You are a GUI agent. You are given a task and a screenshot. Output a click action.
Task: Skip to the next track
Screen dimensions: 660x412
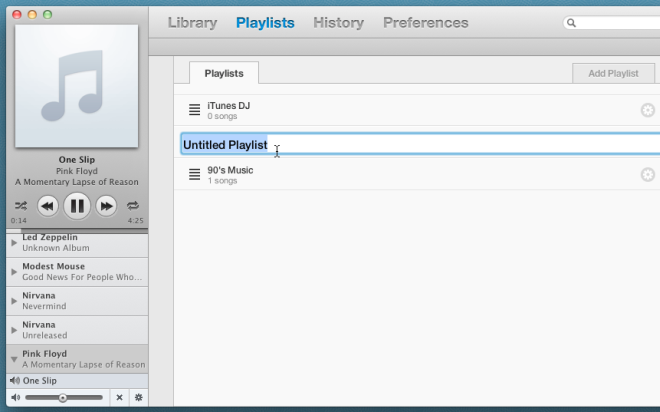(x=106, y=206)
